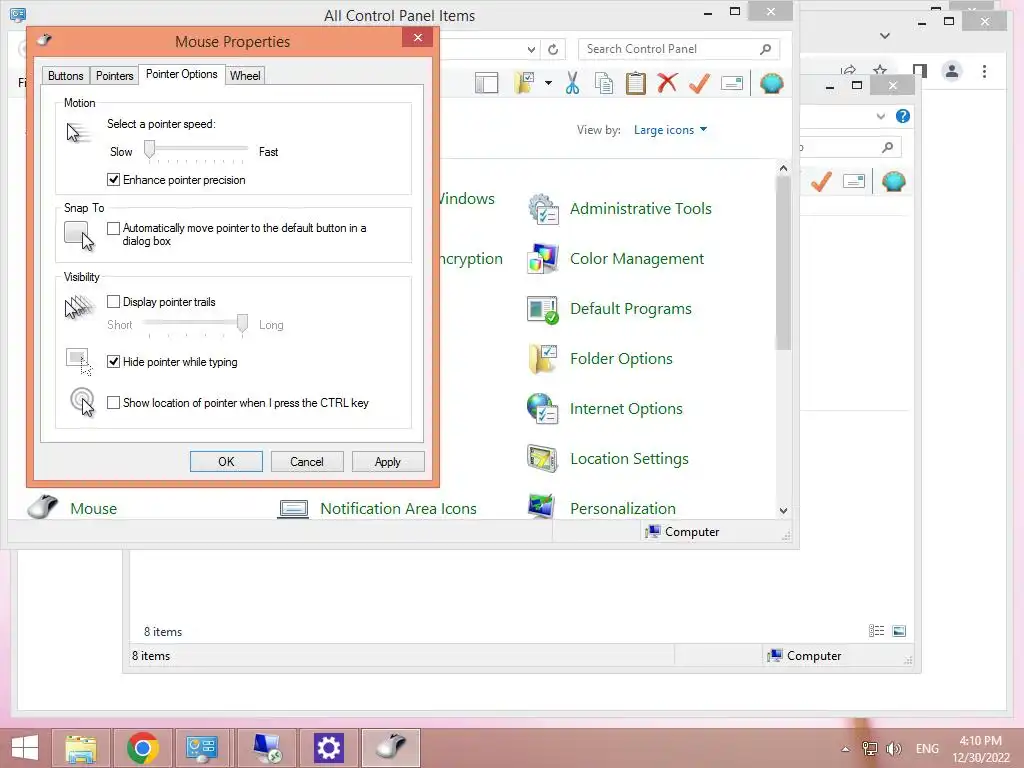
Task: Click the refresh icon next to the address bar
Action: [x=553, y=50]
